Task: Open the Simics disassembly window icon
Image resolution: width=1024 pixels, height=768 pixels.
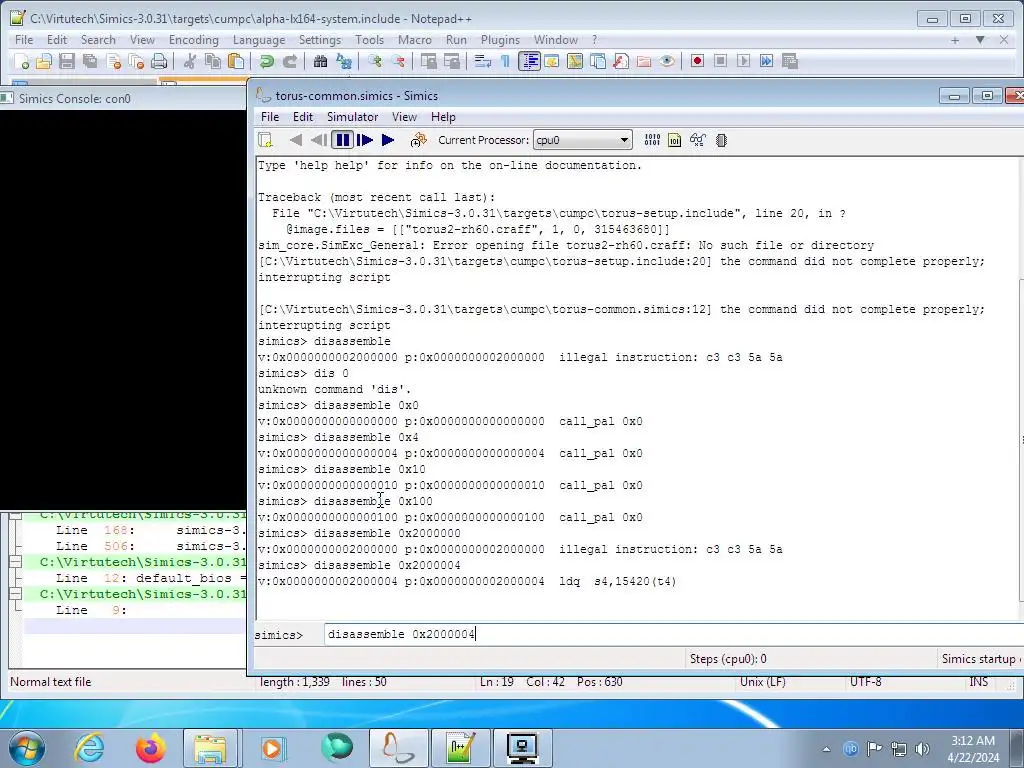Action: 675,140
